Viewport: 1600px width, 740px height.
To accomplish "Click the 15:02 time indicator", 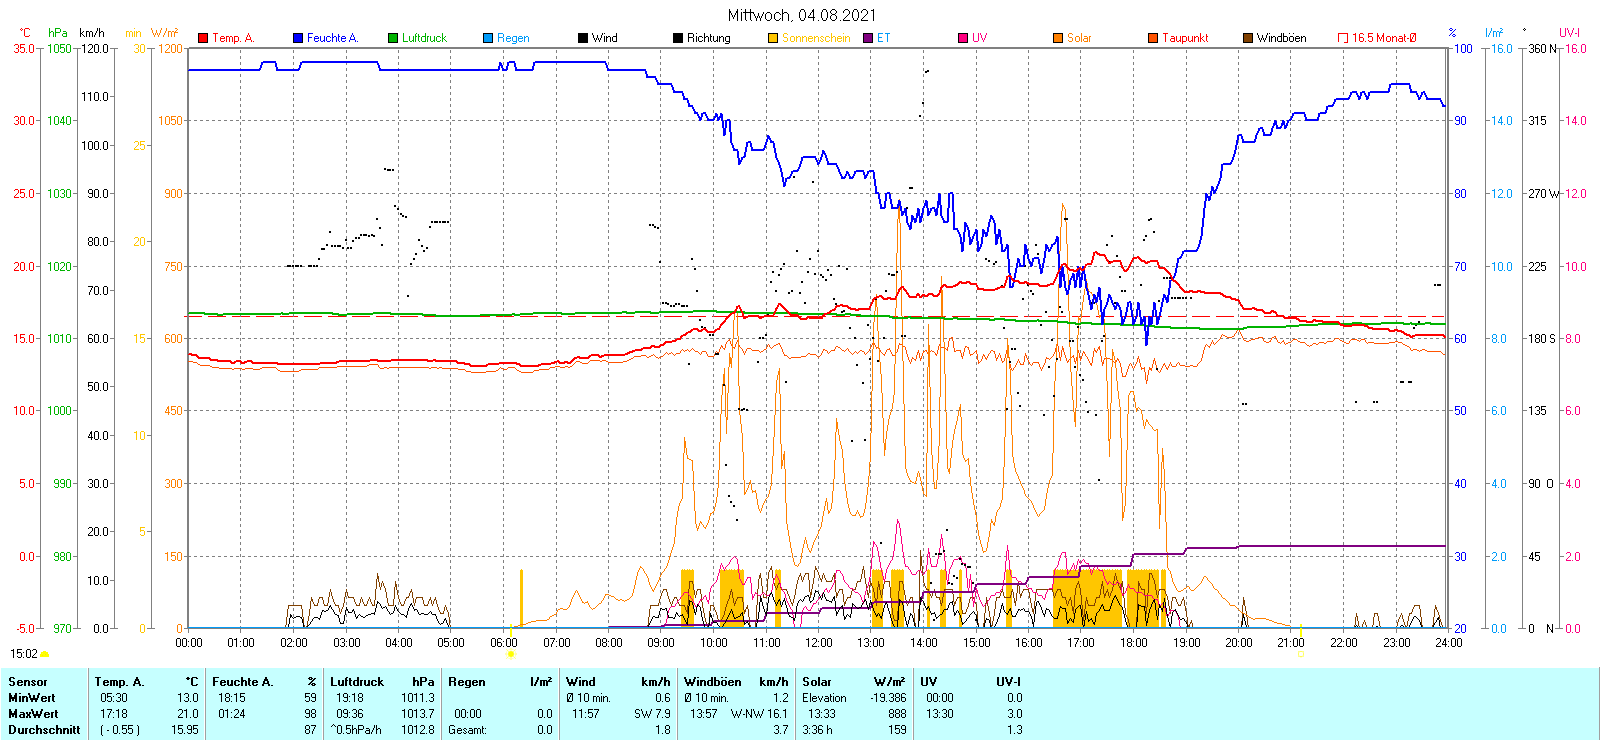I will [24, 654].
